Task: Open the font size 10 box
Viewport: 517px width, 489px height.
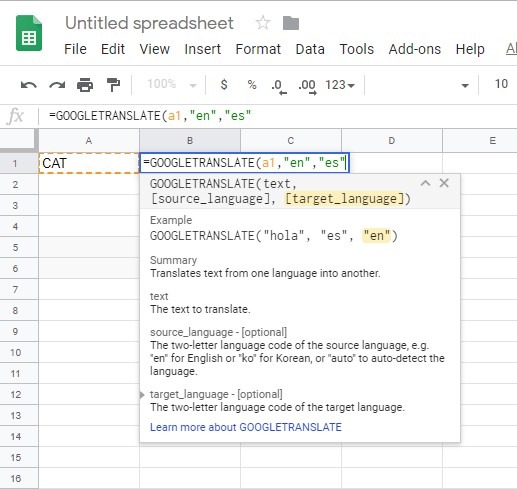Action: coord(501,84)
